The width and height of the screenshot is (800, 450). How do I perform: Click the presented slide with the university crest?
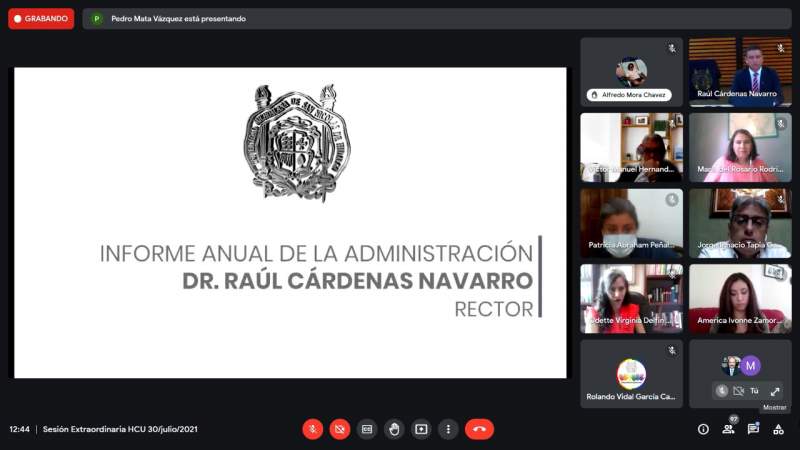pos(290,223)
